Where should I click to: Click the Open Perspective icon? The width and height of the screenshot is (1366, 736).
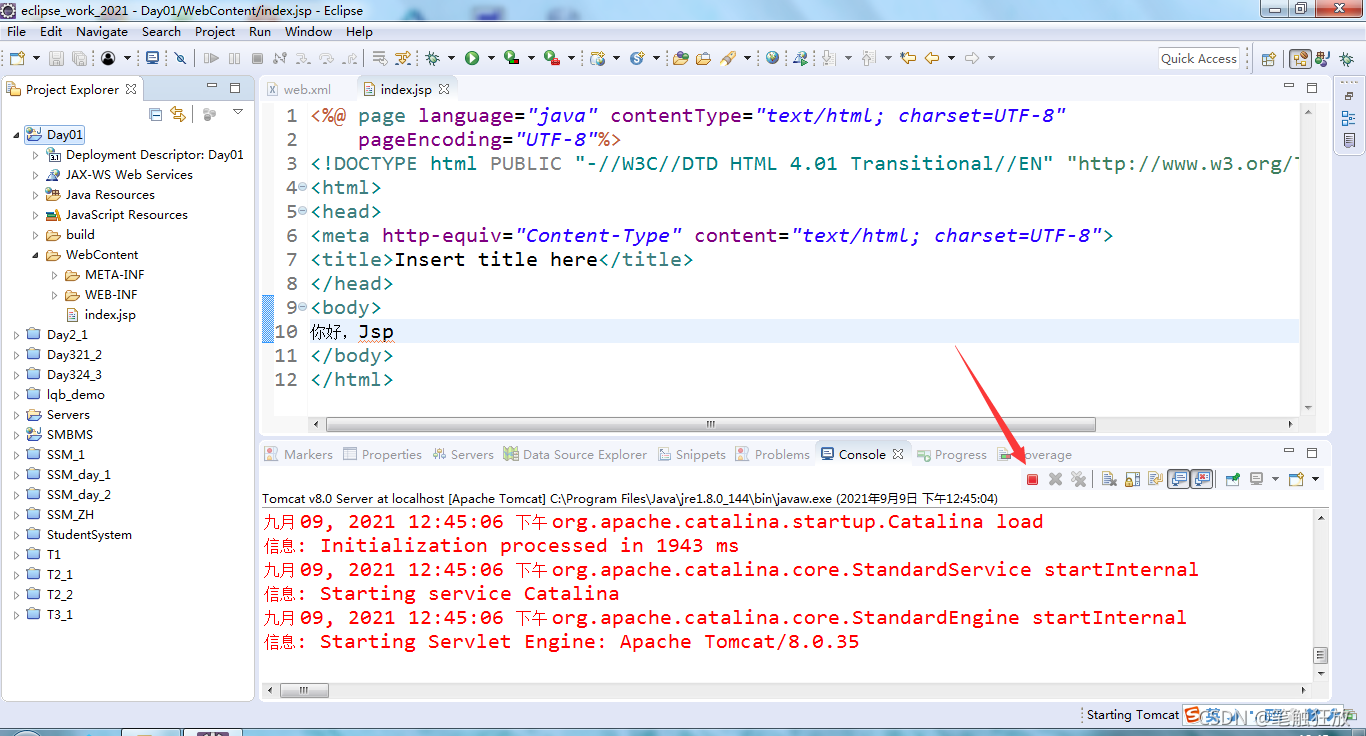tap(1268, 59)
